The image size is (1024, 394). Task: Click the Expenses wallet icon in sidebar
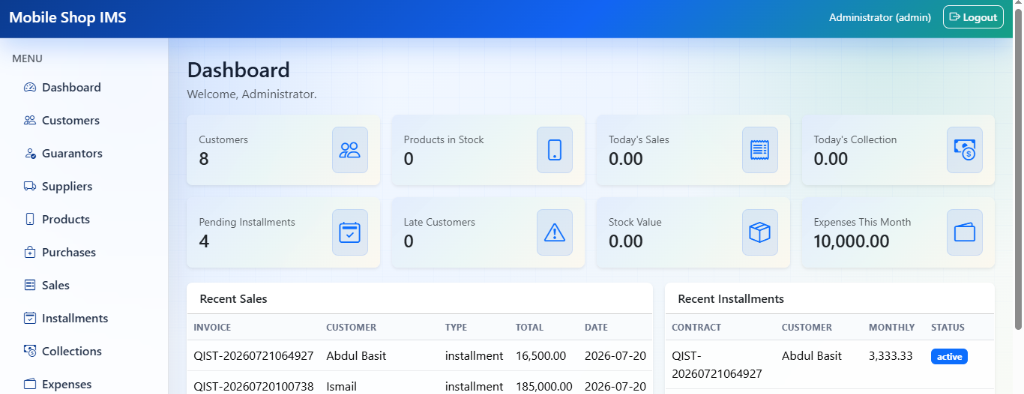(29, 384)
